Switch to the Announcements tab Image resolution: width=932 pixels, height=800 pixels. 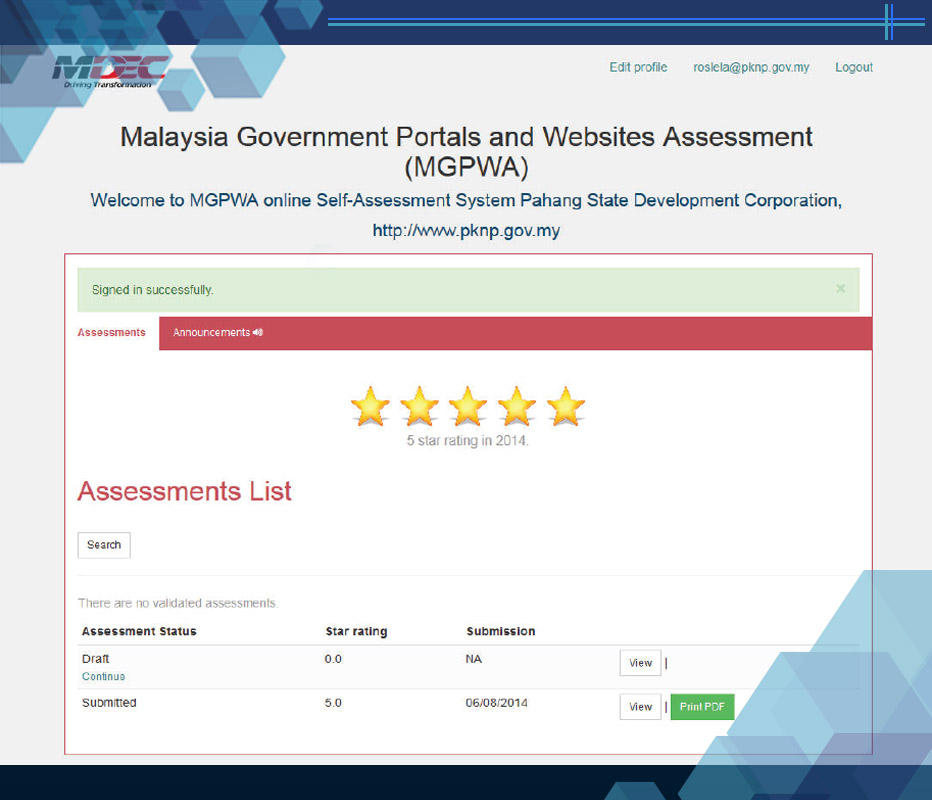pyautogui.click(x=211, y=333)
